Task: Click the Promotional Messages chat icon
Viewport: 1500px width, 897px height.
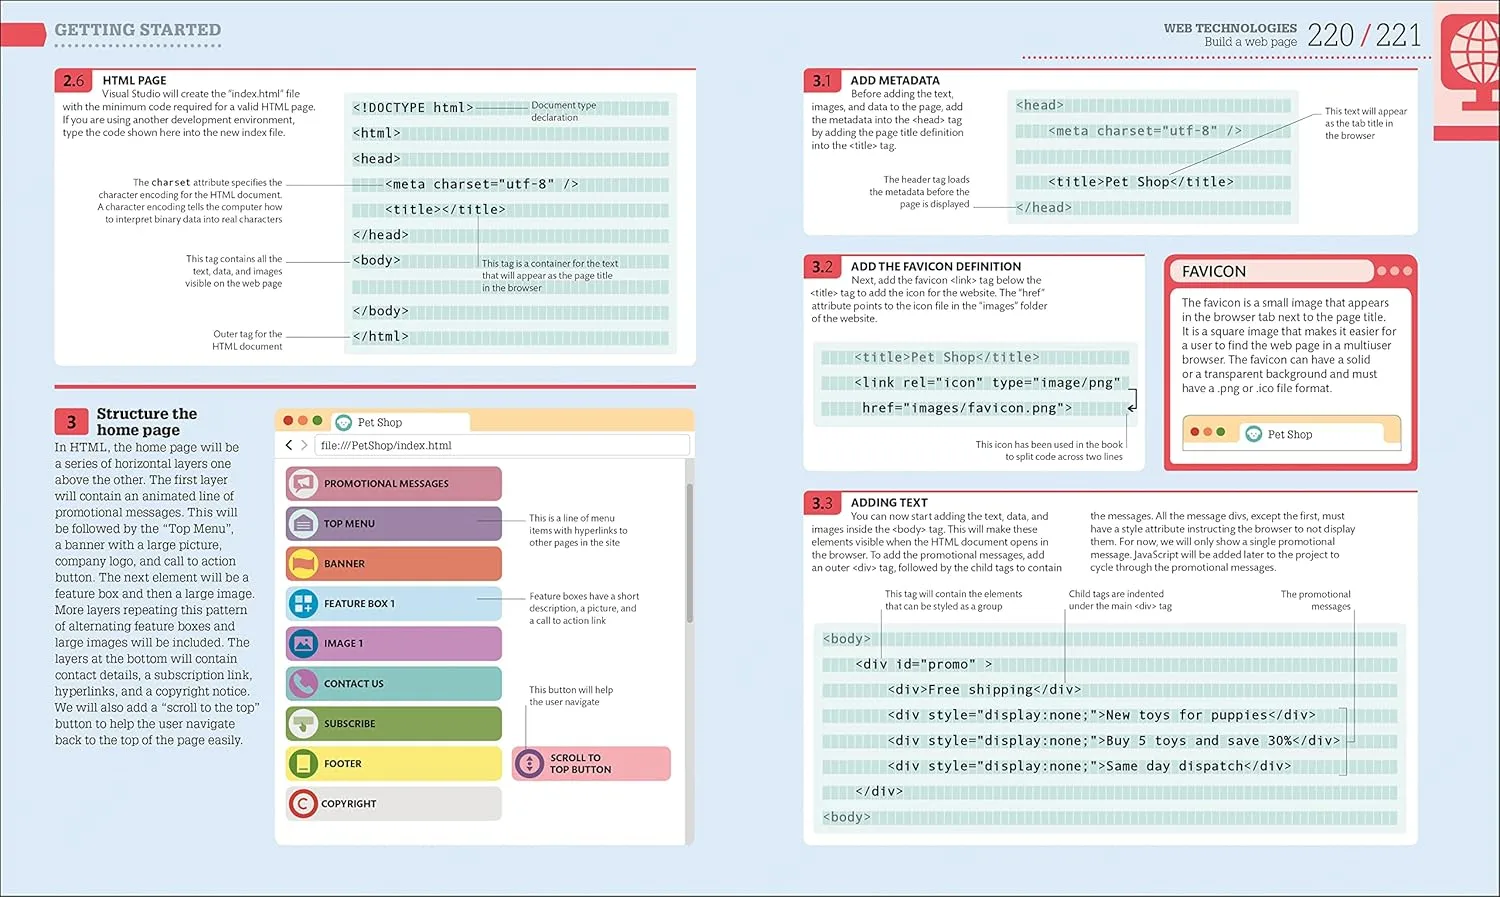Action: [303, 483]
